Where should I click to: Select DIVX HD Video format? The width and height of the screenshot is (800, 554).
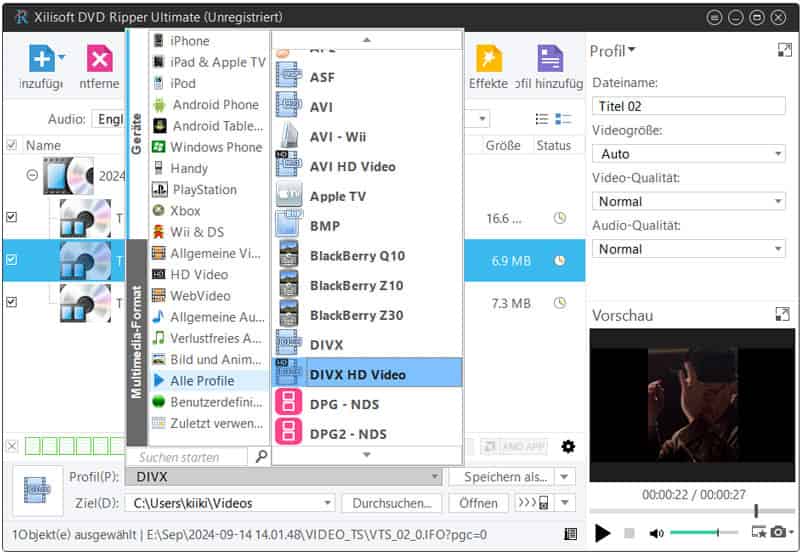[368, 374]
